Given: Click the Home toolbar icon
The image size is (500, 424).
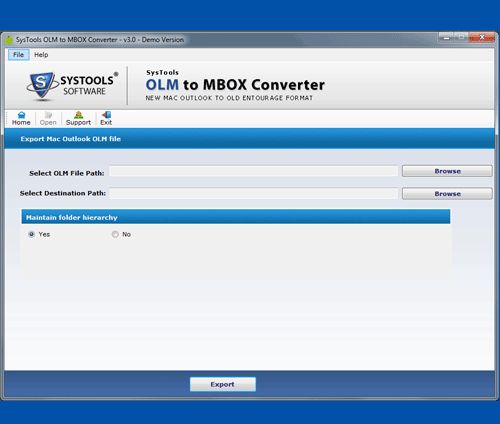Looking at the screenshot, I should [21, 119].
